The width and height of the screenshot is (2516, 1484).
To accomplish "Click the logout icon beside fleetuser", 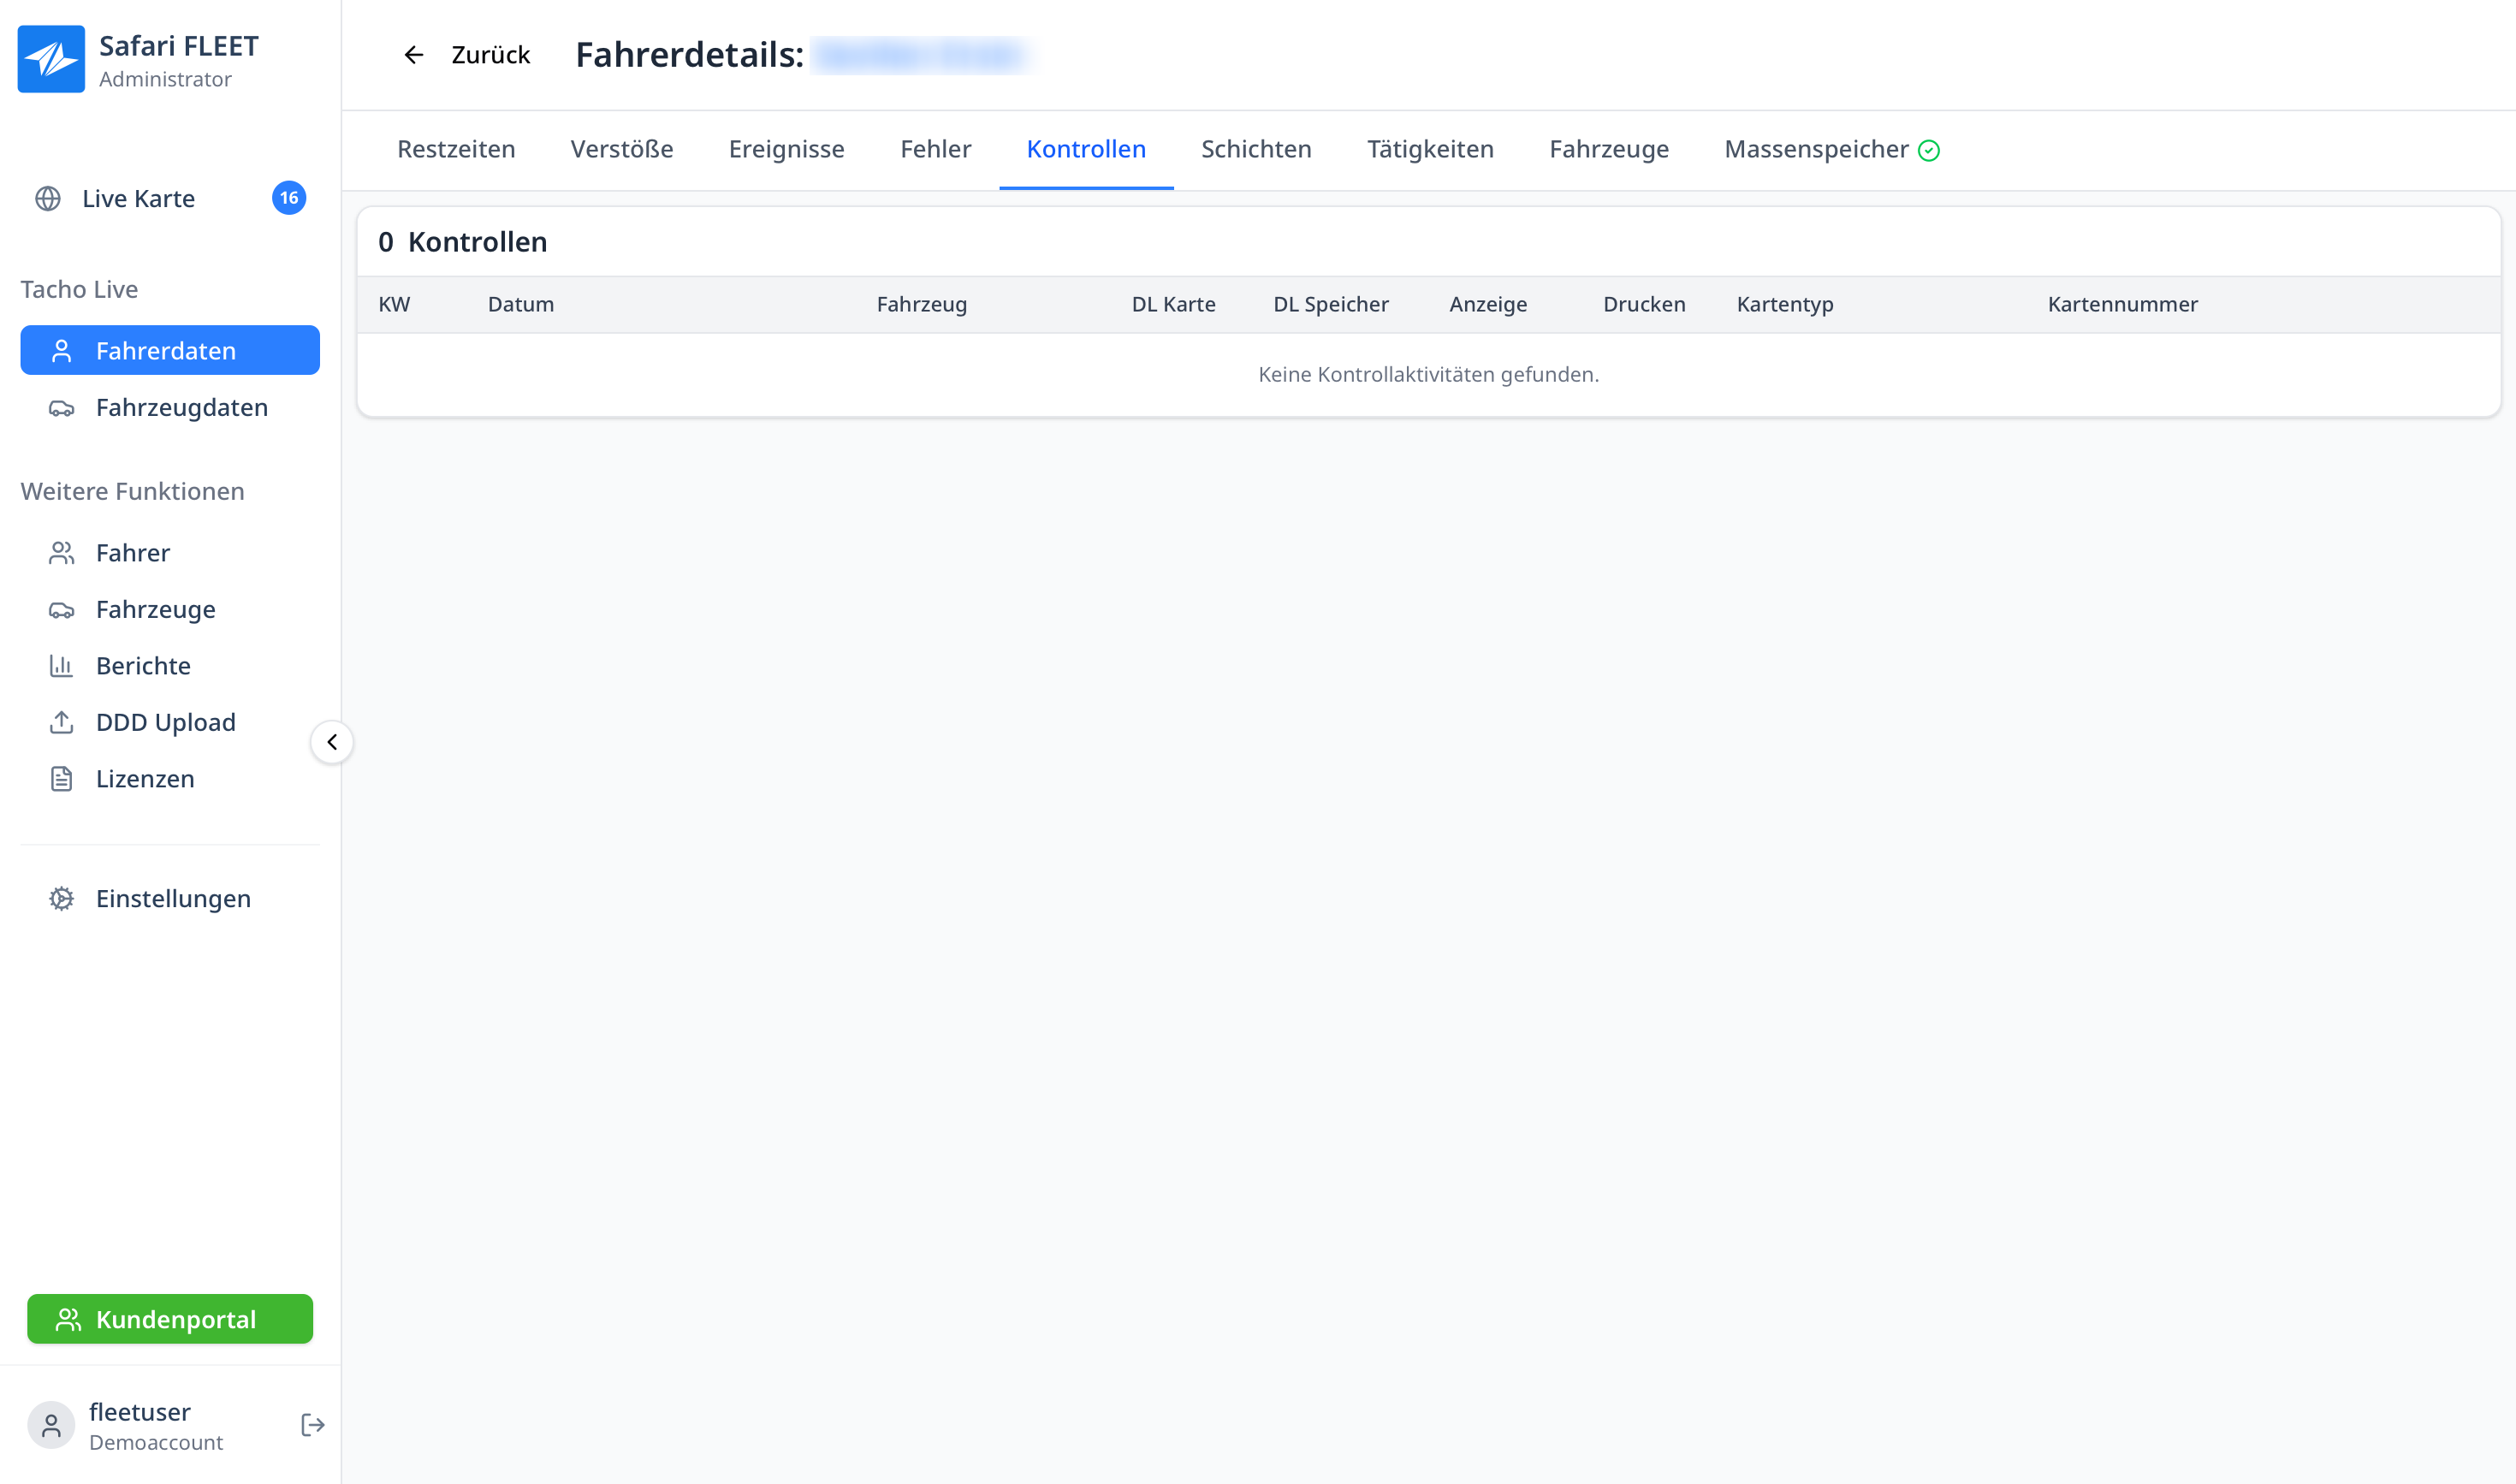I will [x=312, y=1425].
